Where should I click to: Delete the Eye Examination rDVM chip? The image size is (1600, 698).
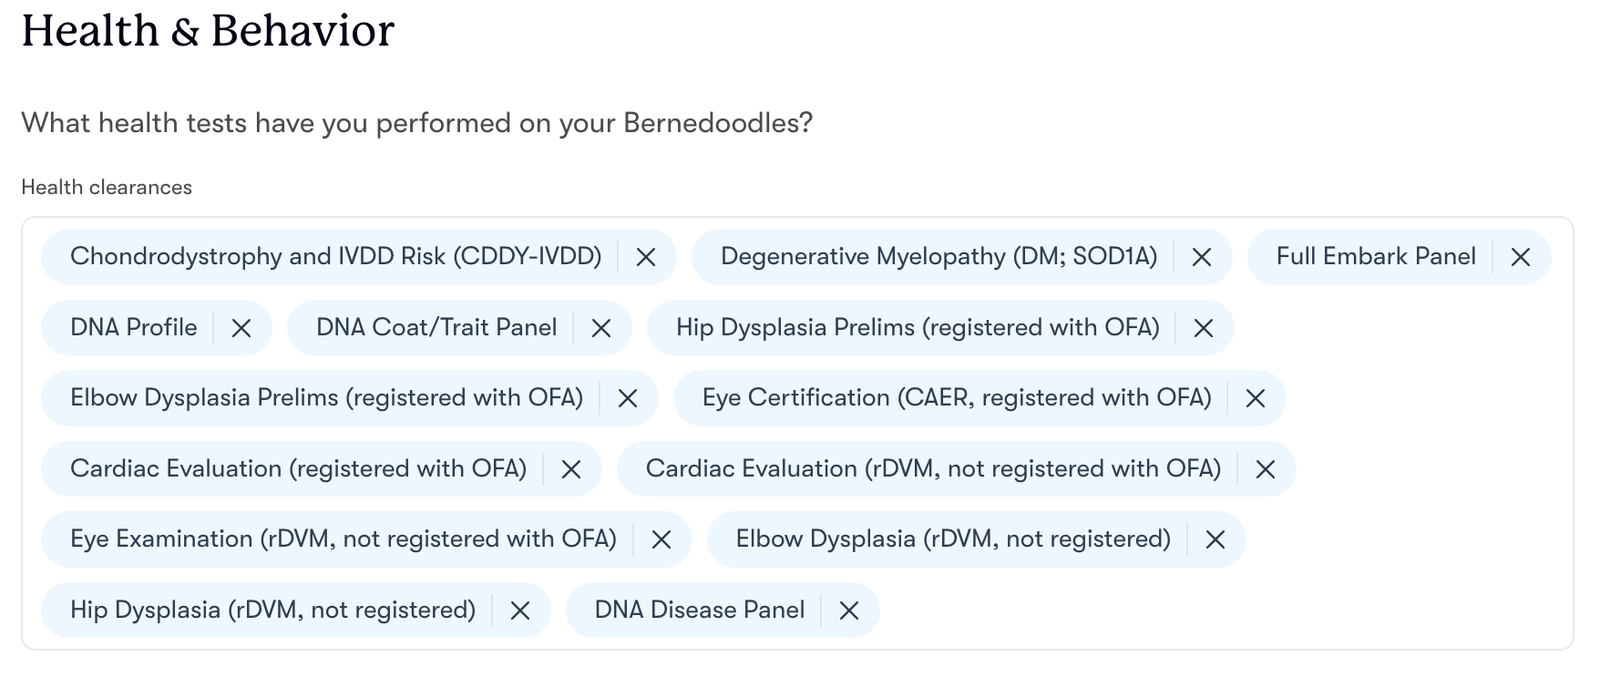661,540
